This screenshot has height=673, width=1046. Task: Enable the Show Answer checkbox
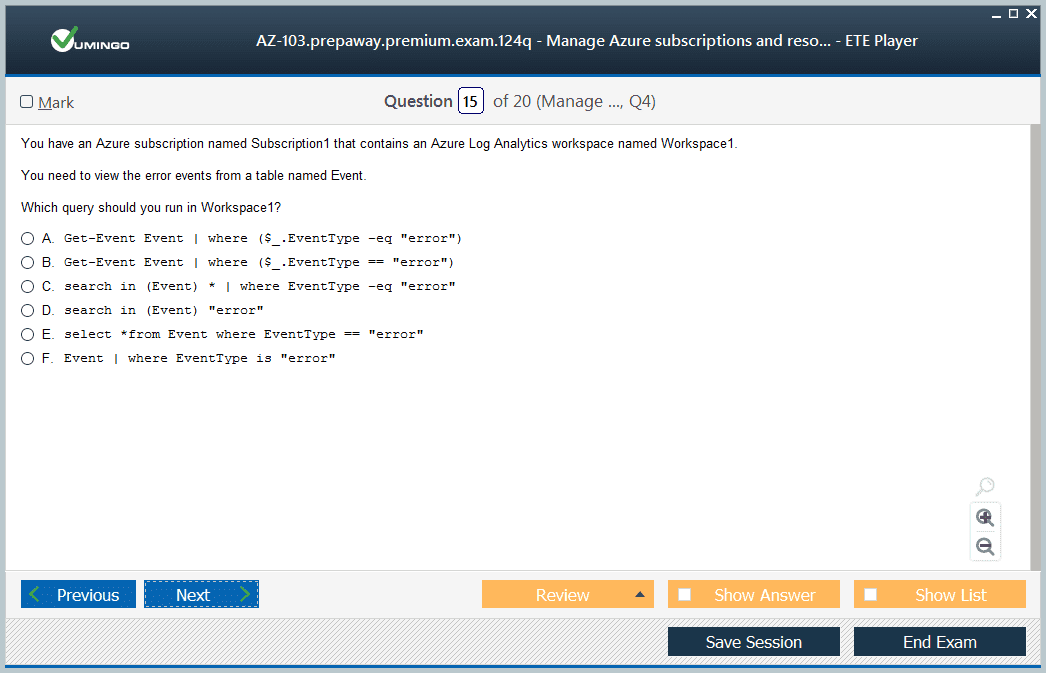(x=685, y=595)
